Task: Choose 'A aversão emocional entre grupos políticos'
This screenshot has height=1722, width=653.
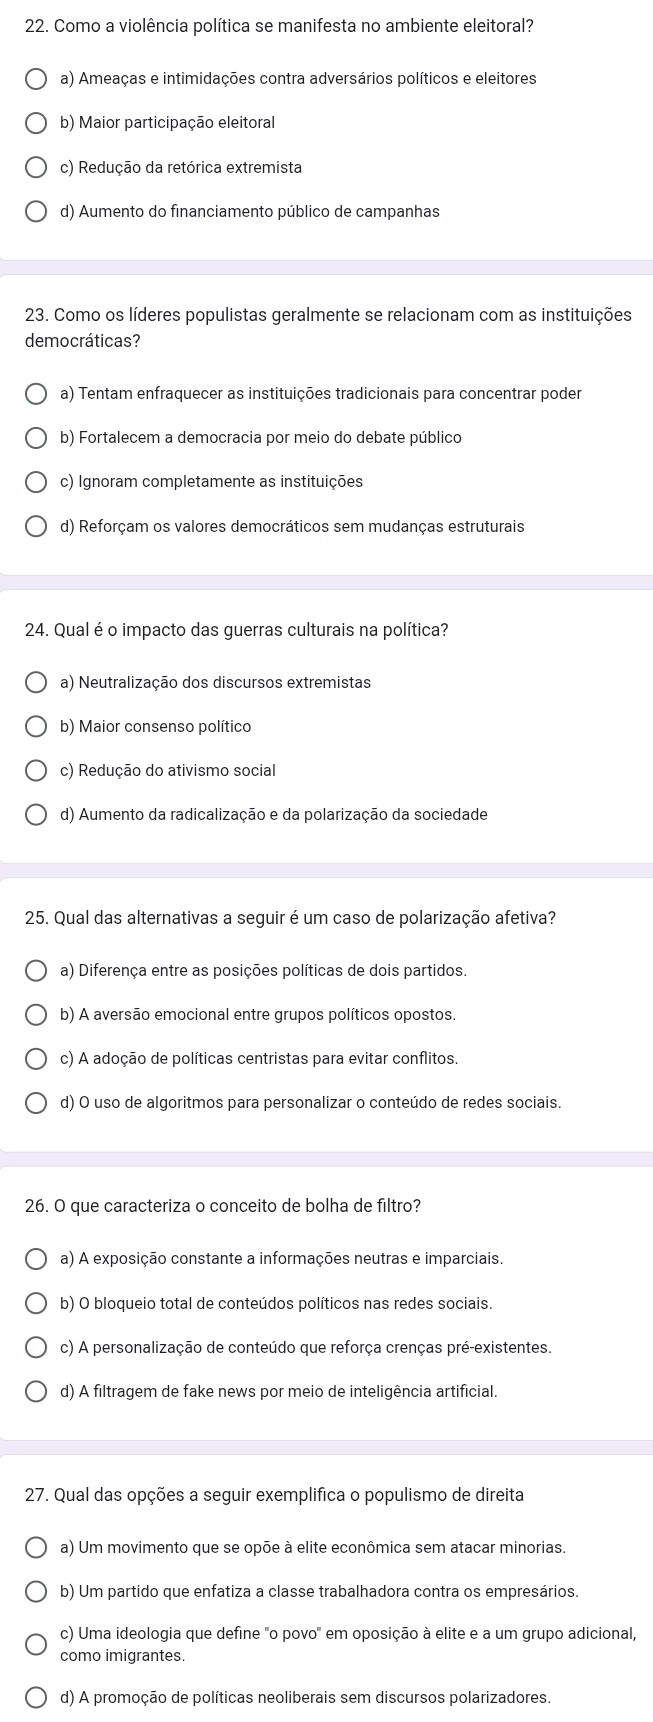Action: point(35,1015)
